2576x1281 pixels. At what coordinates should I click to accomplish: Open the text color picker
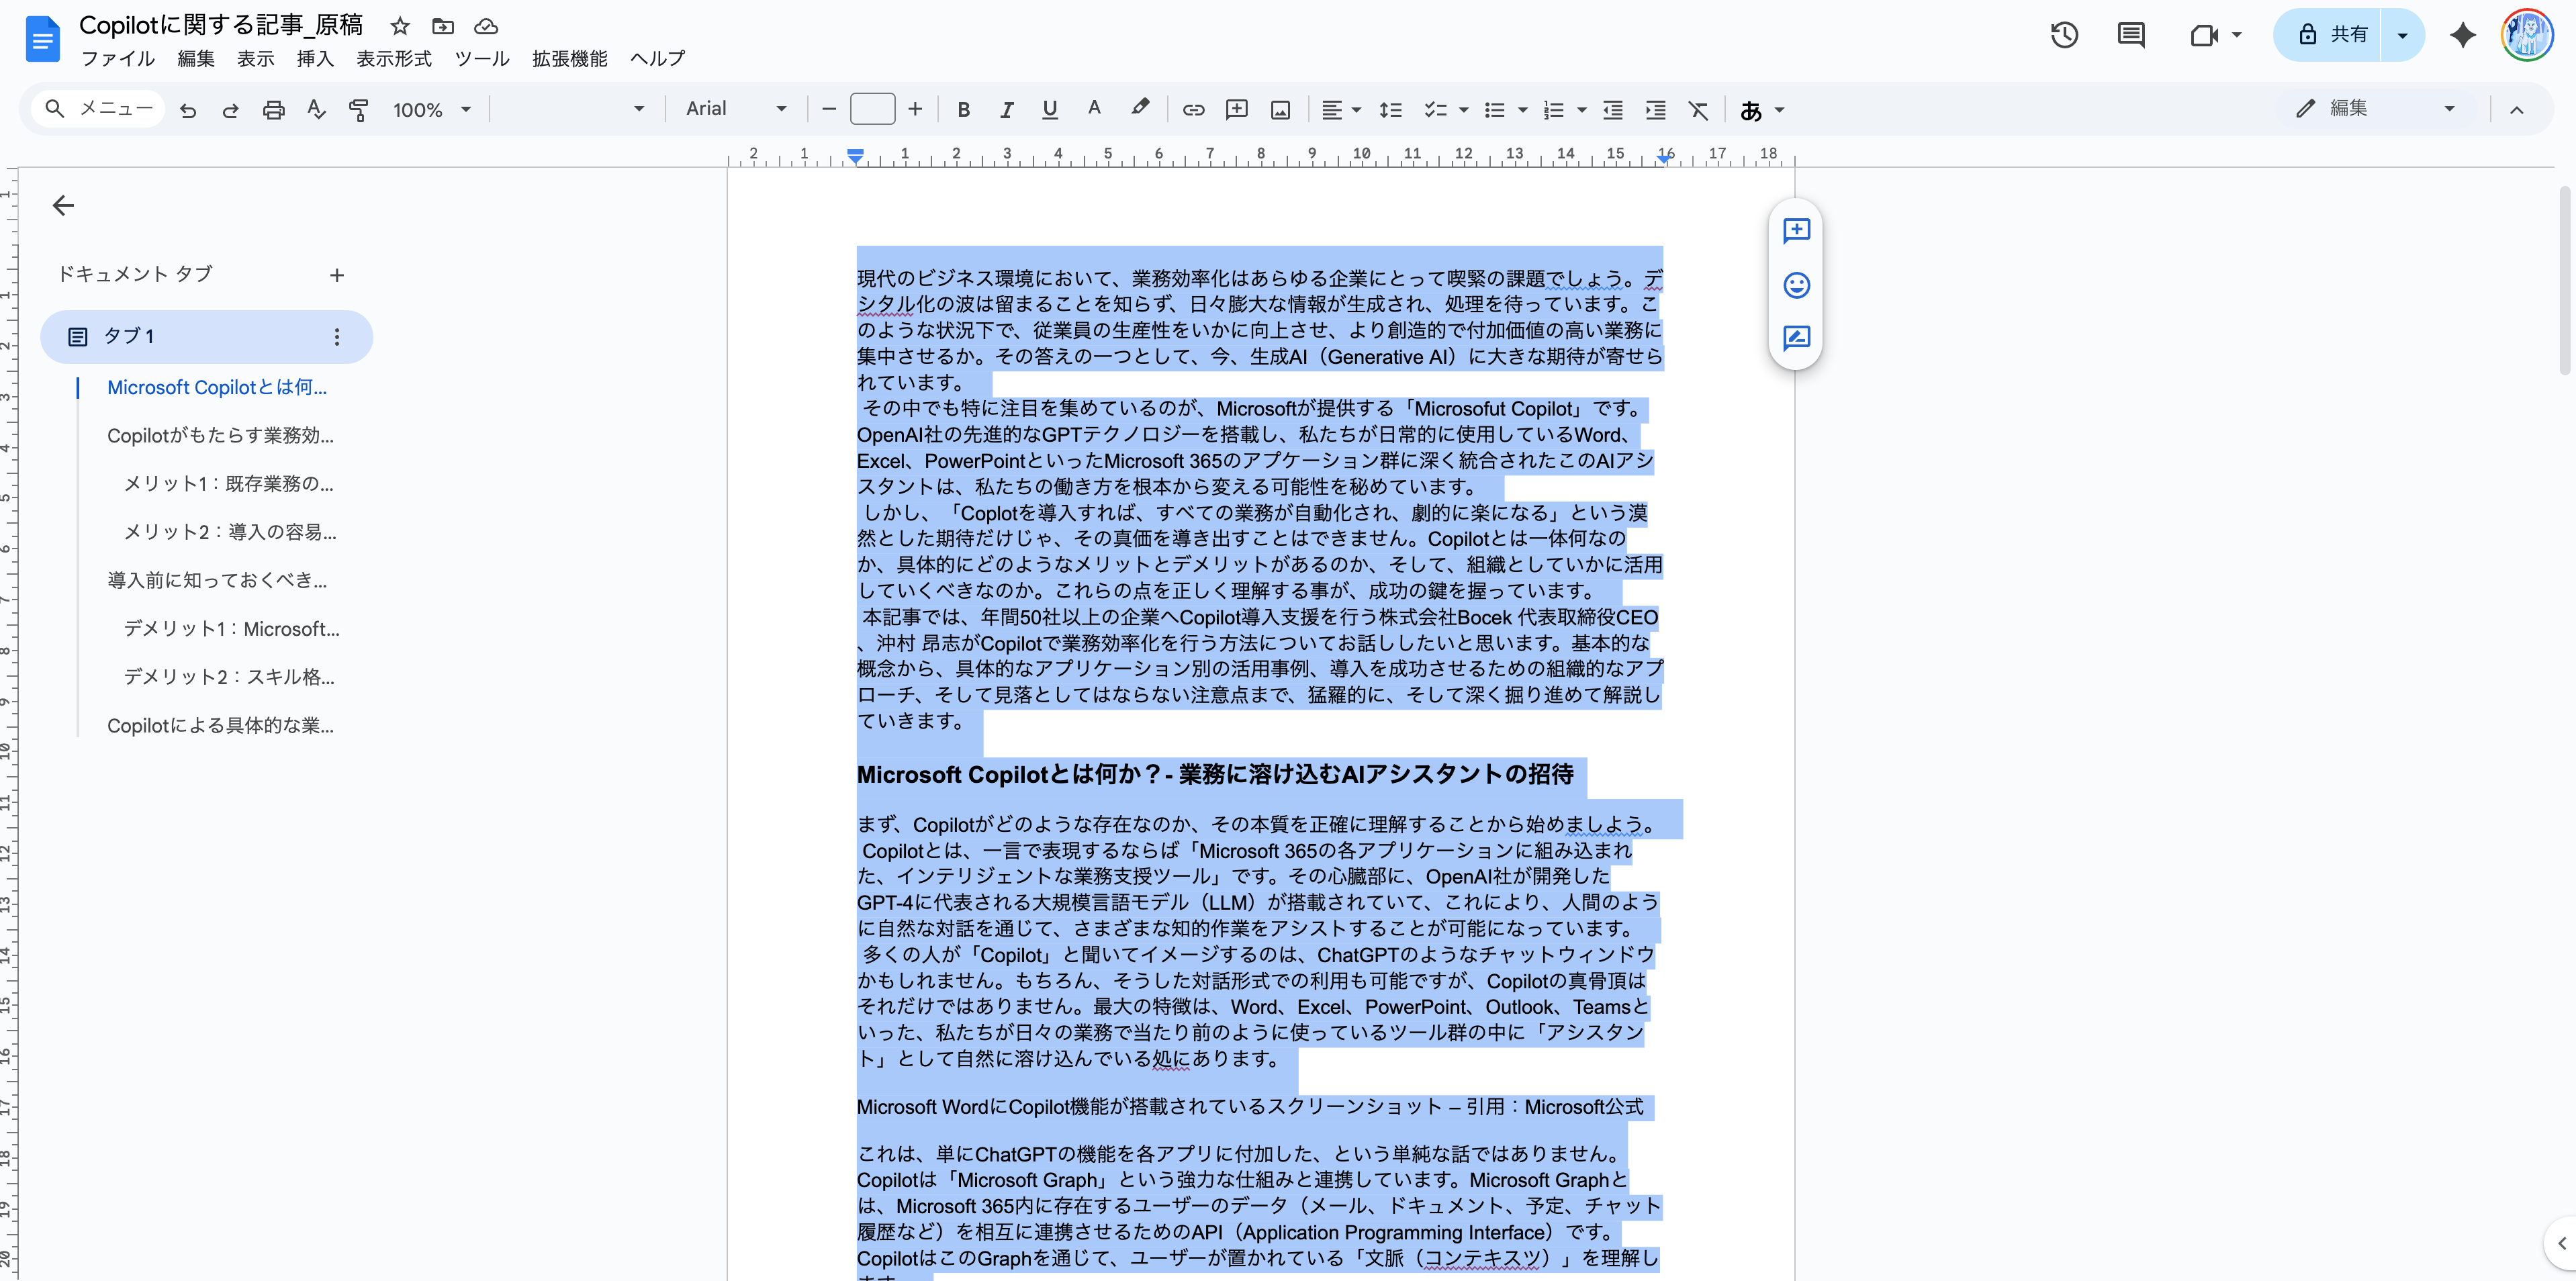tap(1094, 109)
